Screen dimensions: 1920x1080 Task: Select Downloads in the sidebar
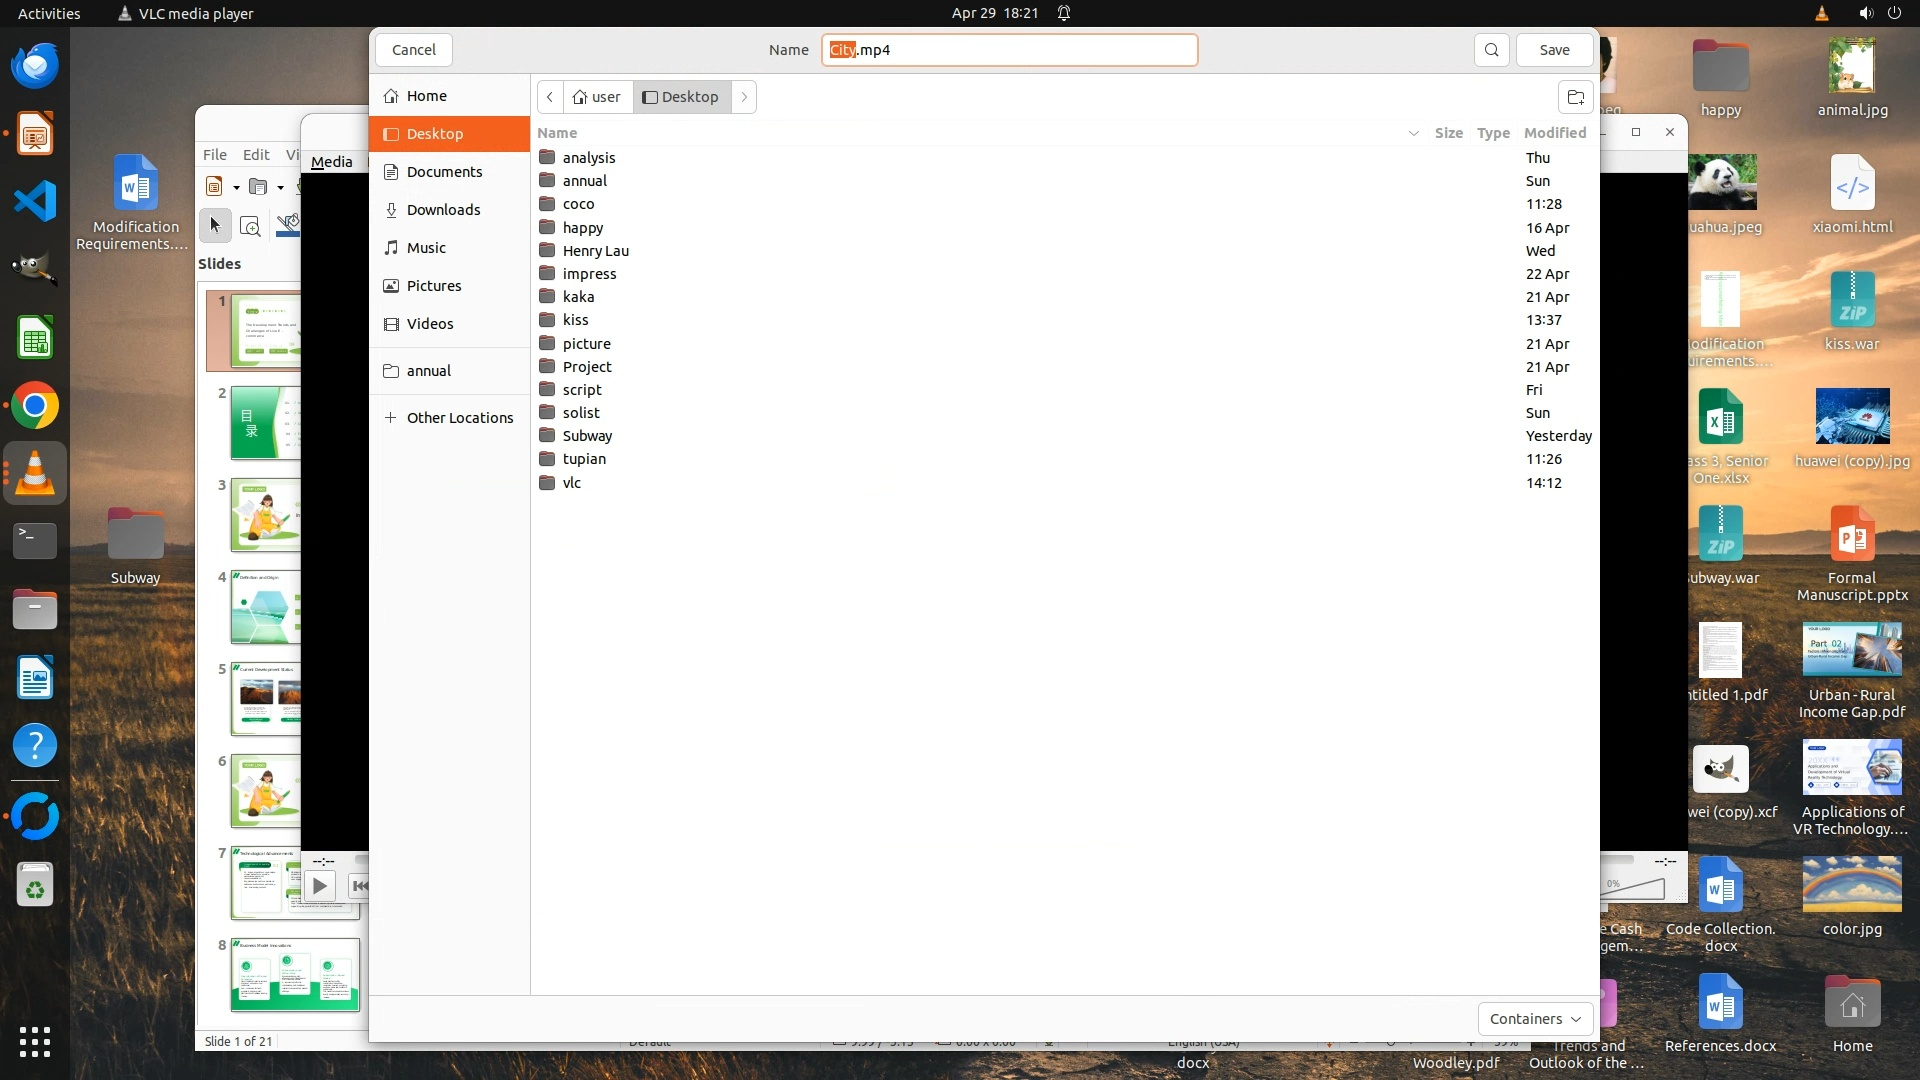click(443, 210)
